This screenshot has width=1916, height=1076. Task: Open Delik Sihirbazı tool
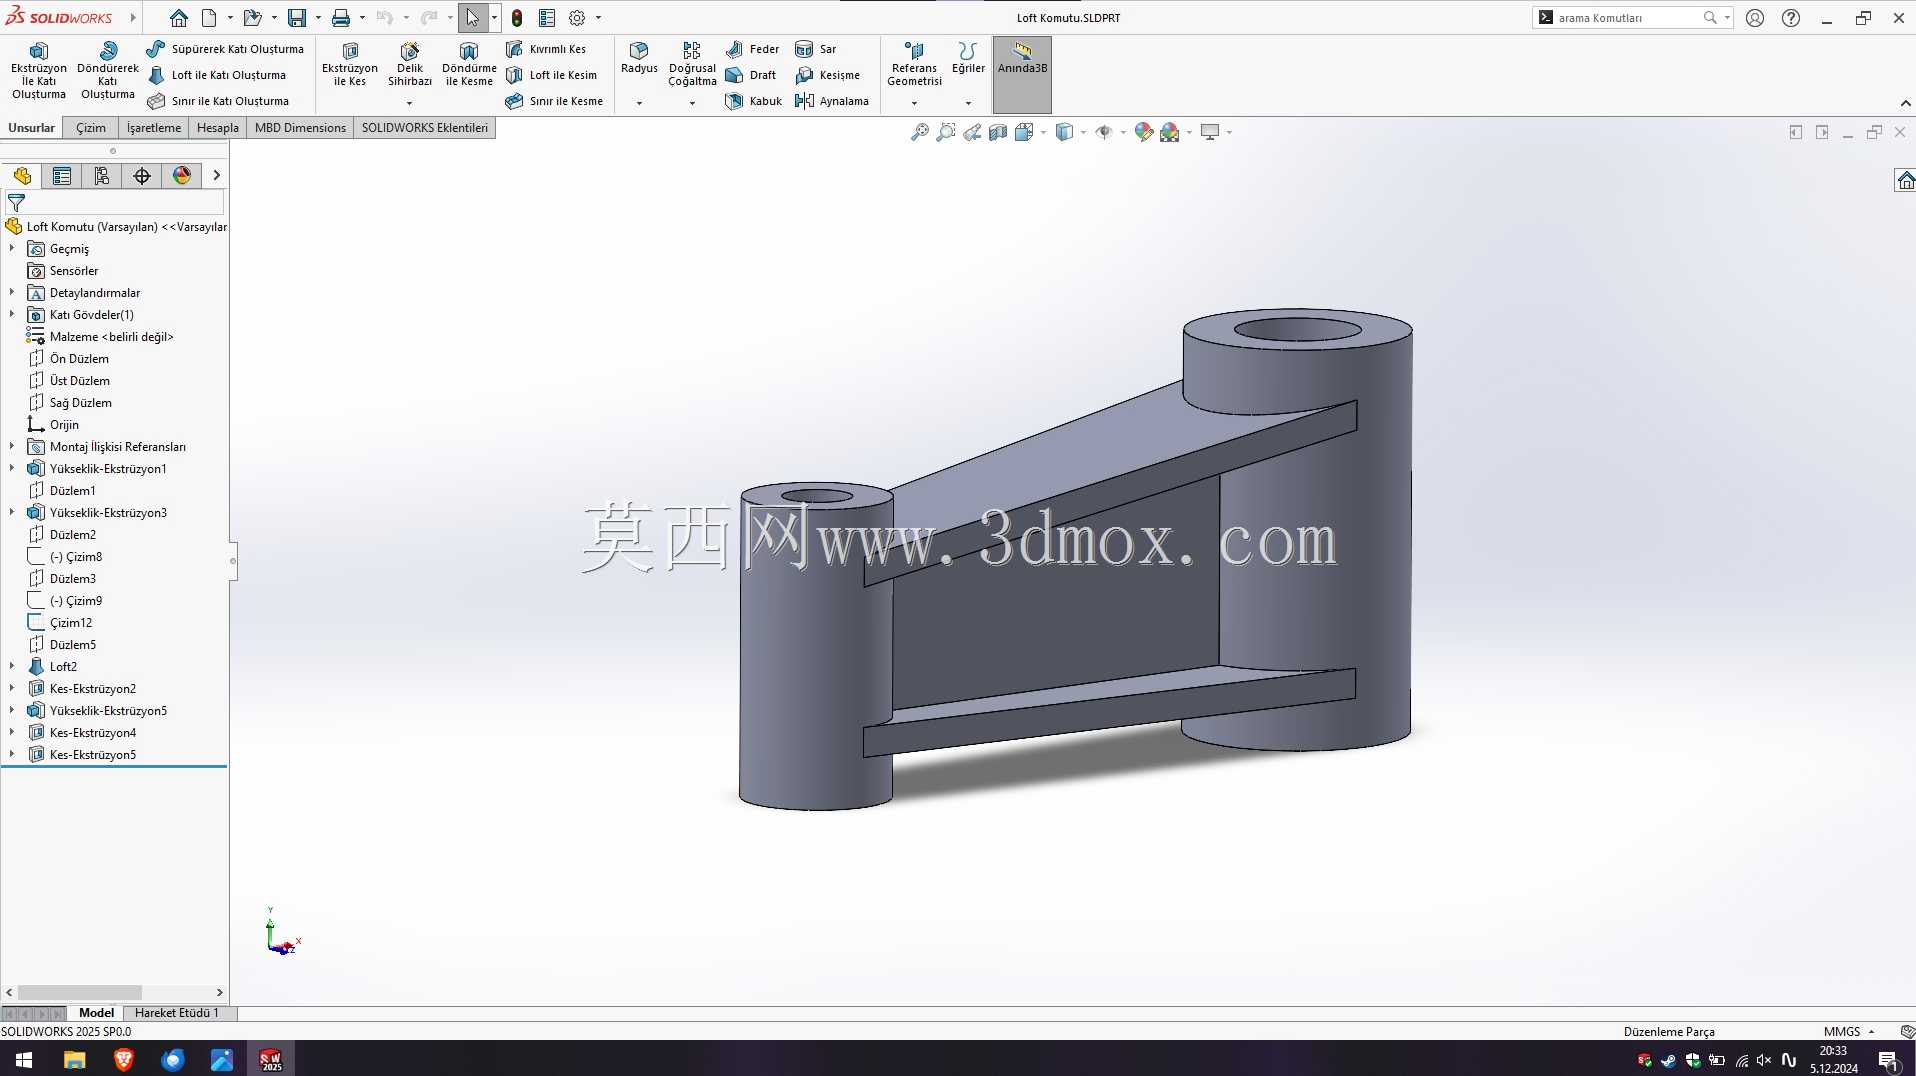click(409, 65)
